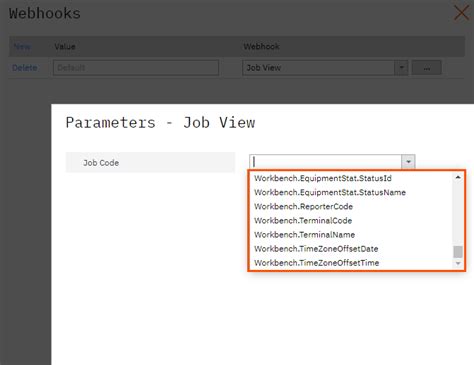Click the Webhook column header
The width and height of the screenshot is (474, 365).
click(x=261, y=47)
